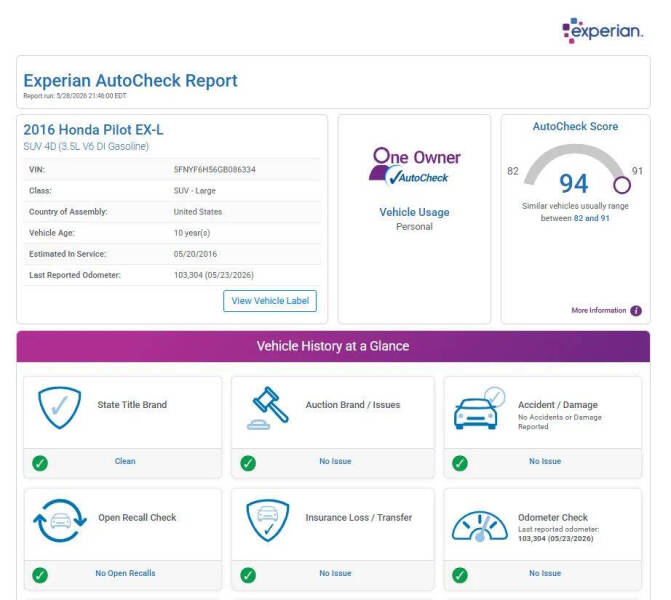The width and height of the screenshot is (671, 600).
Task: Click No Issue under Insurance Loss / Transfer
Action: [x=335, y=573]
